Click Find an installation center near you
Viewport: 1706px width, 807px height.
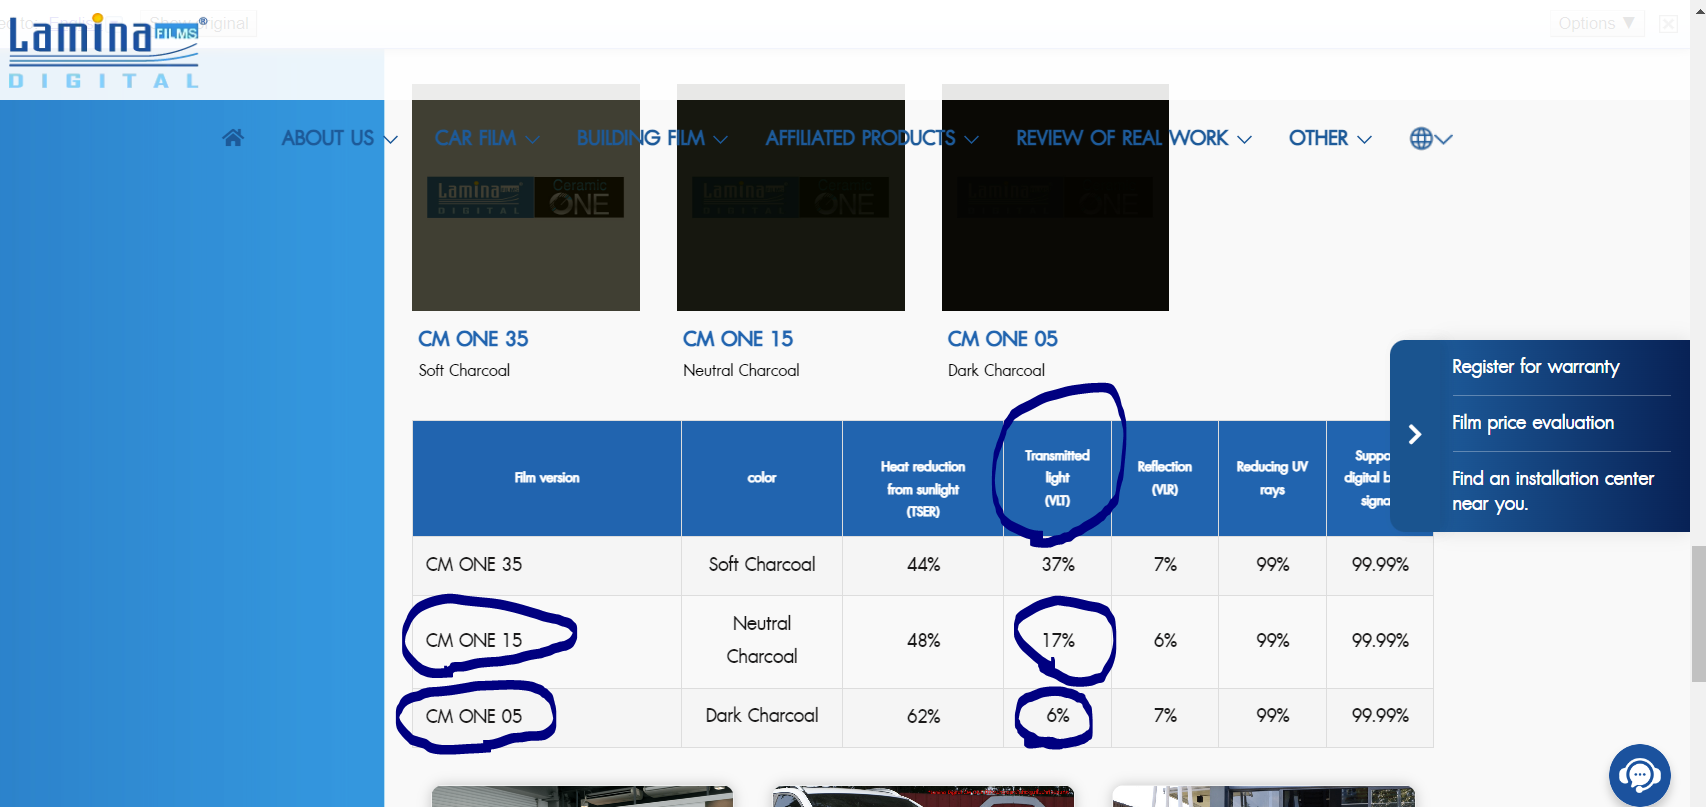tap(1553, 491)
